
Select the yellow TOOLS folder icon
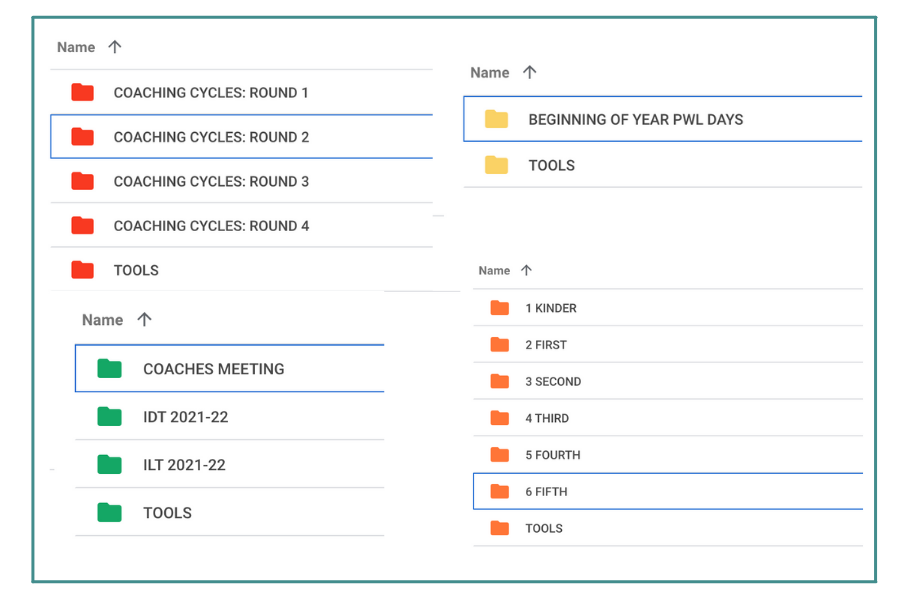496,165
